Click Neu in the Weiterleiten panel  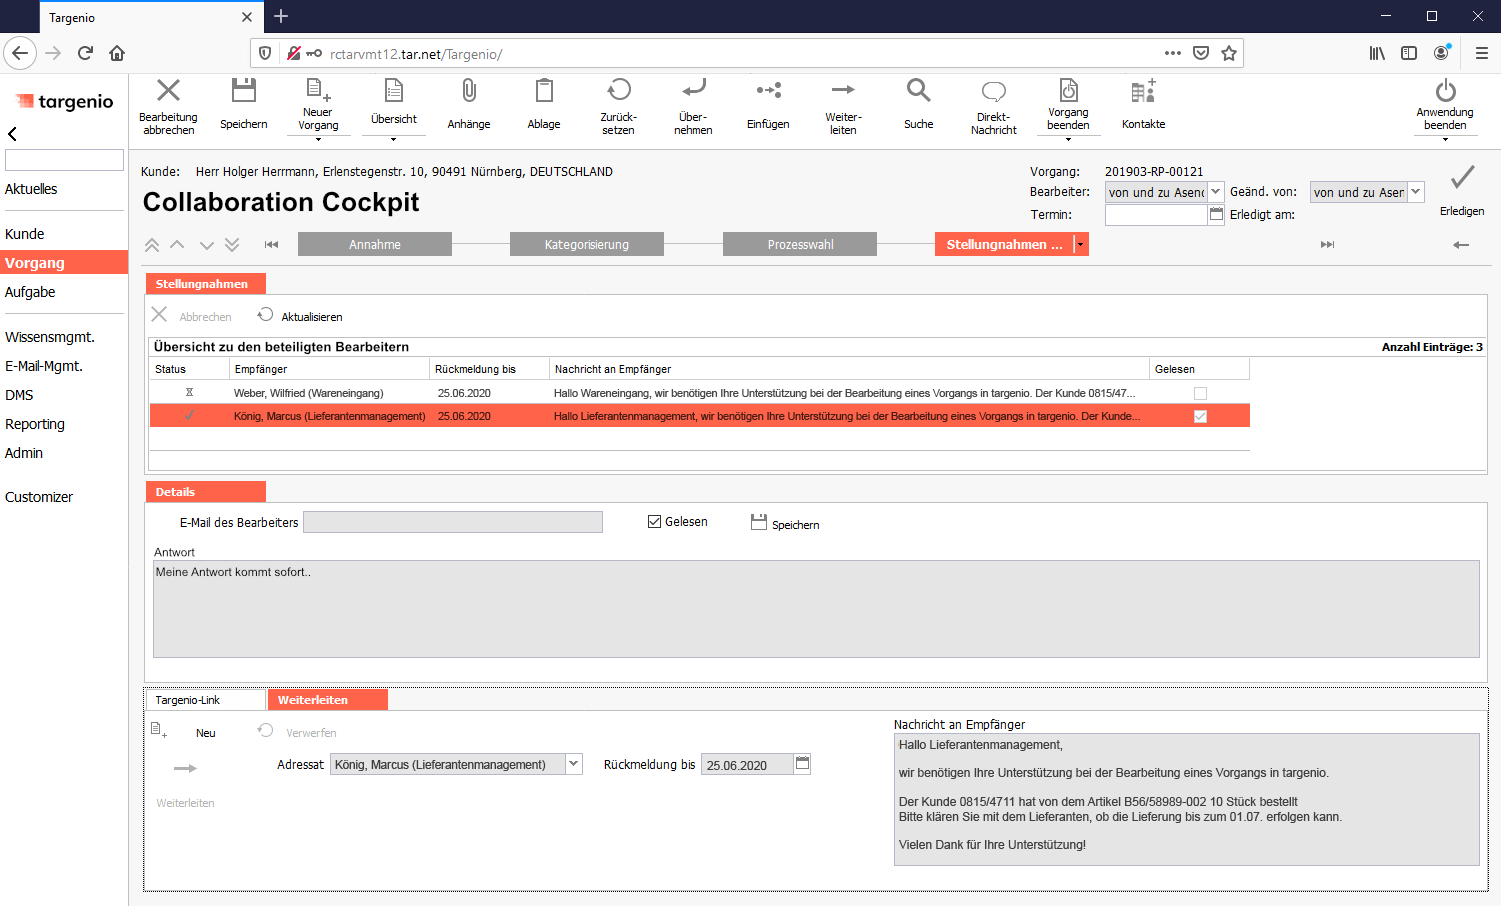point(205,733)
